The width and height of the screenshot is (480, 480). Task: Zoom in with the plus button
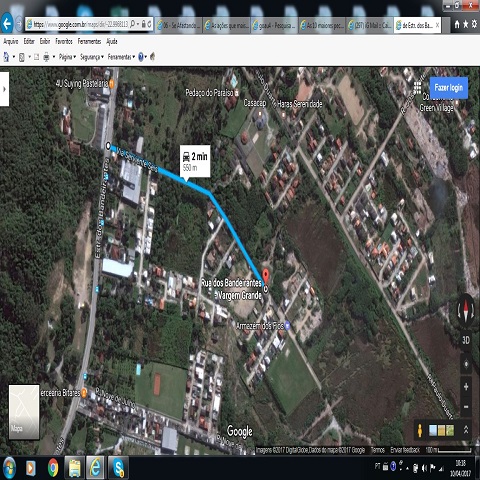coord(466,387)
